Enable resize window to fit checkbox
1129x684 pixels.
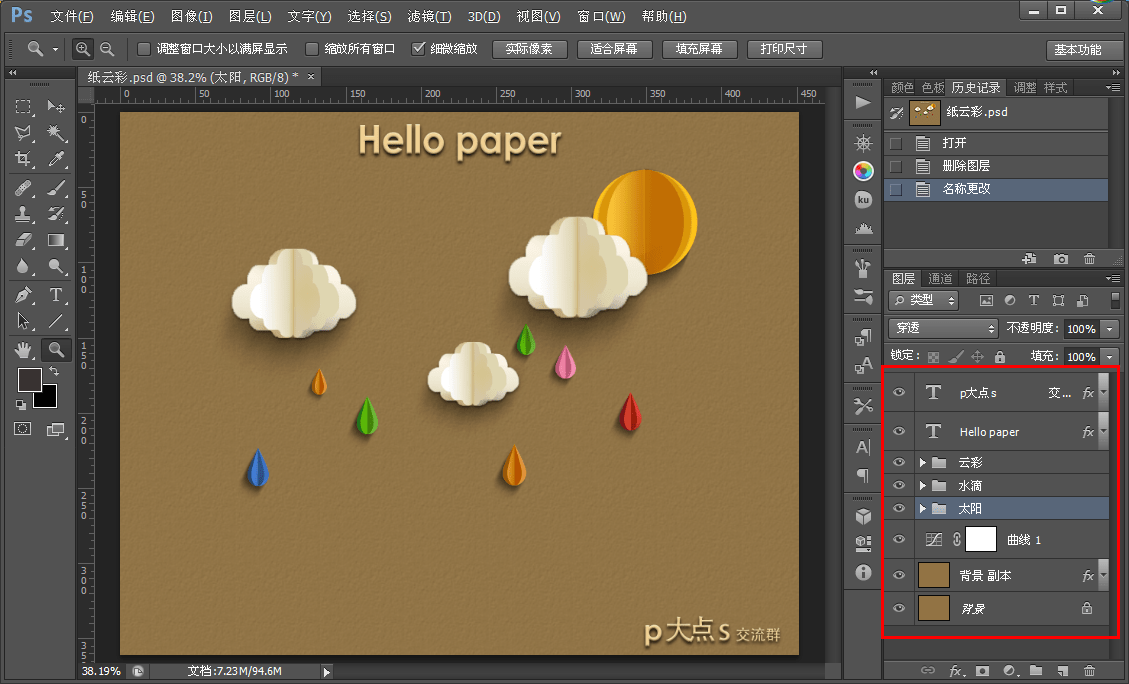point(144,49)
